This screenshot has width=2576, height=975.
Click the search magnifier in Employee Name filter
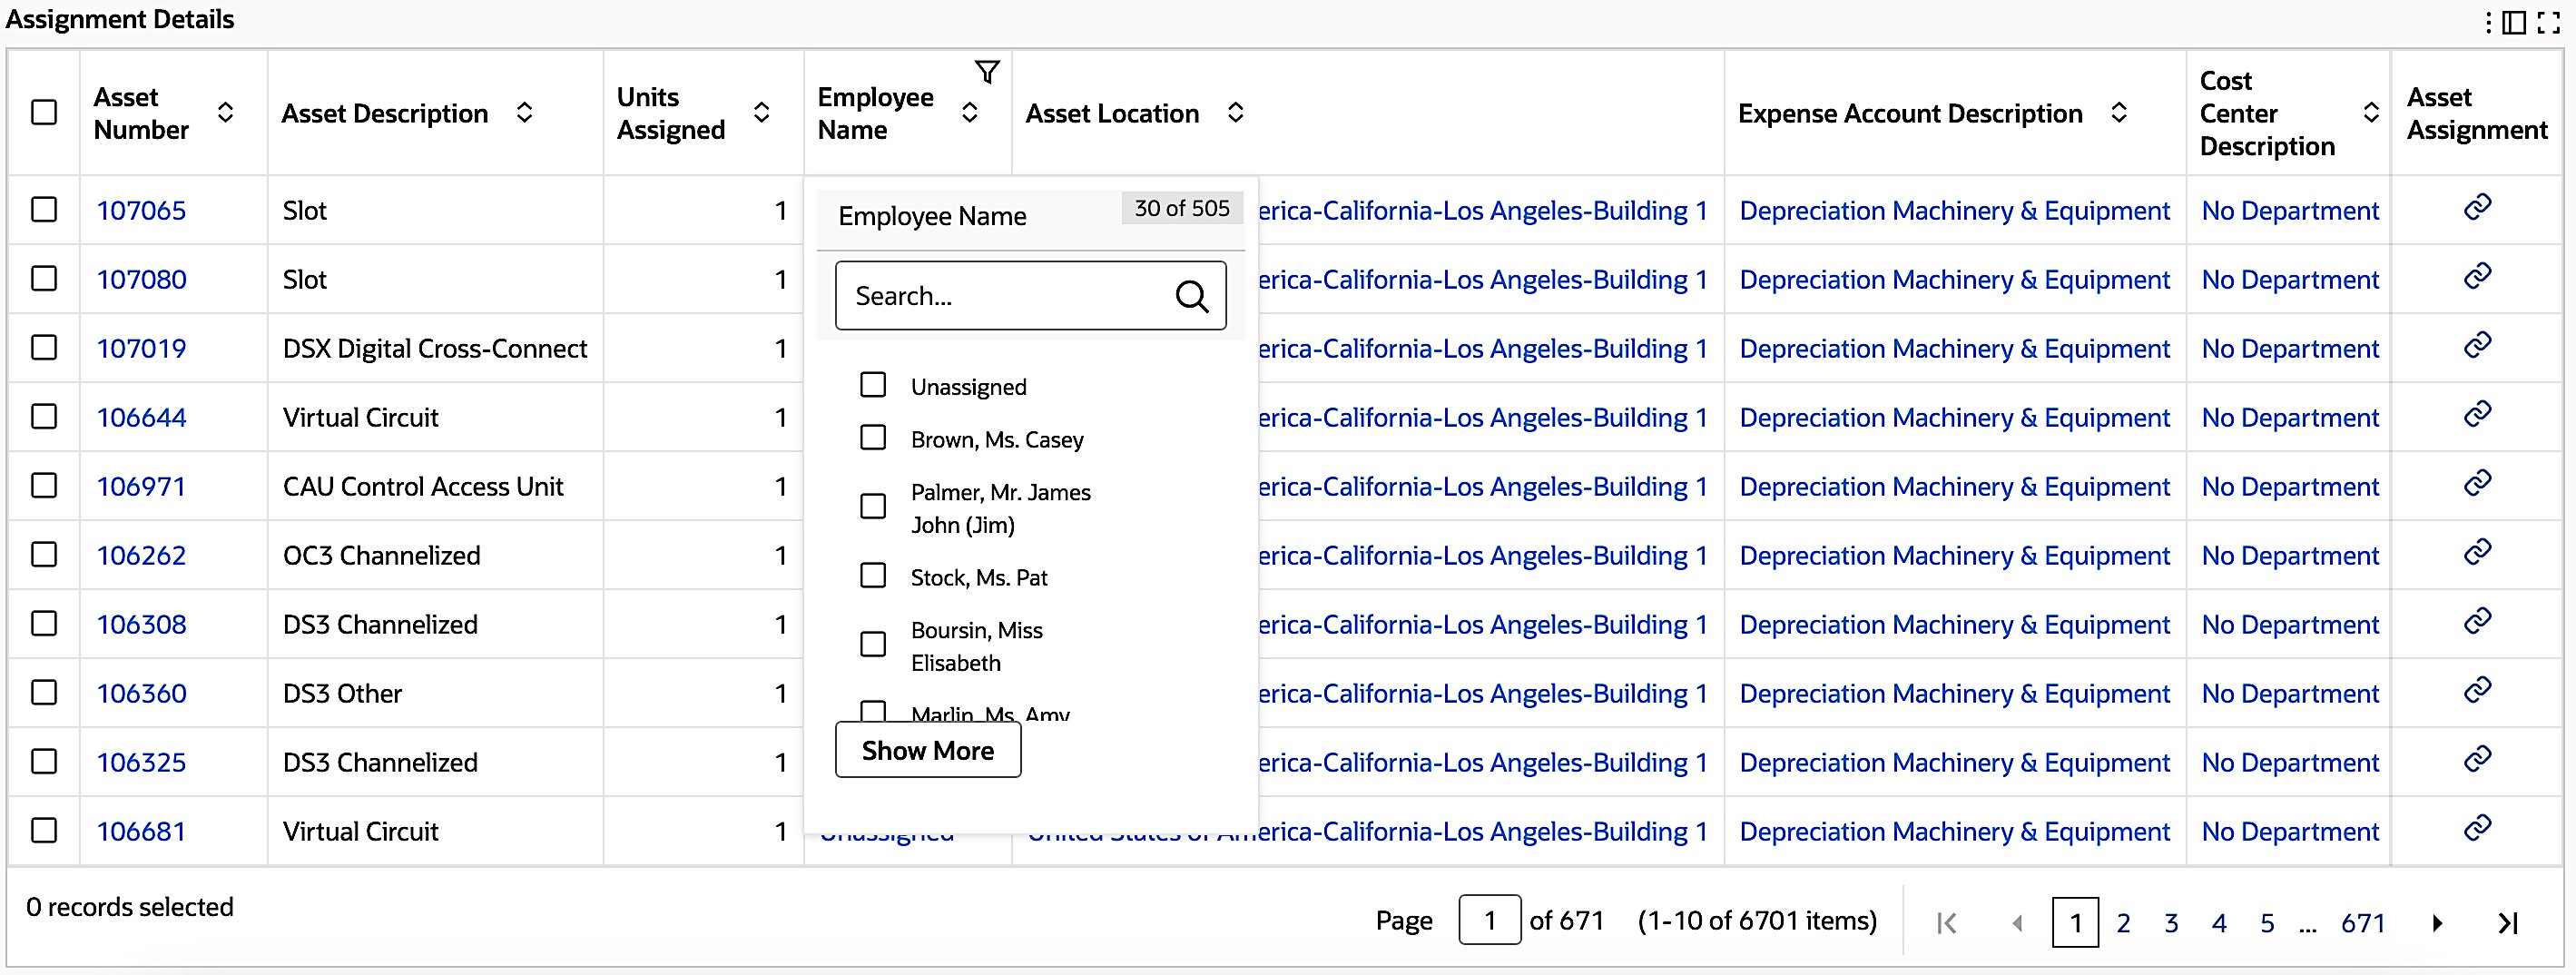[1191, 296]
